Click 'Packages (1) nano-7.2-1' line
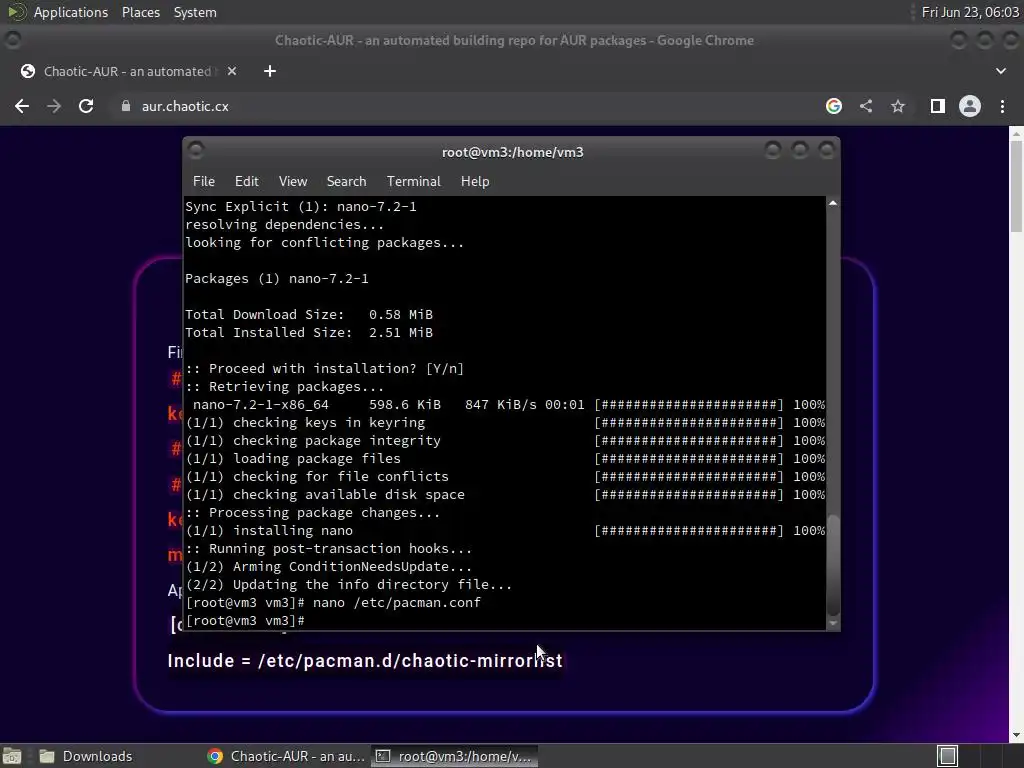Screen dimensions: 1024x768 point(277,279)
